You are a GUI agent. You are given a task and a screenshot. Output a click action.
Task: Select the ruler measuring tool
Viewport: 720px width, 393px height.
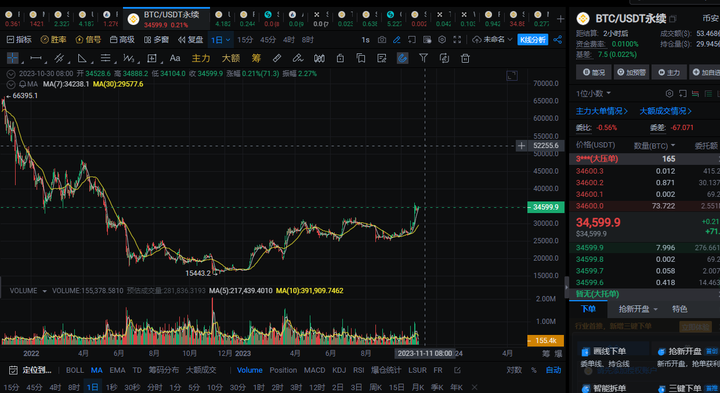tap(276, 58)
